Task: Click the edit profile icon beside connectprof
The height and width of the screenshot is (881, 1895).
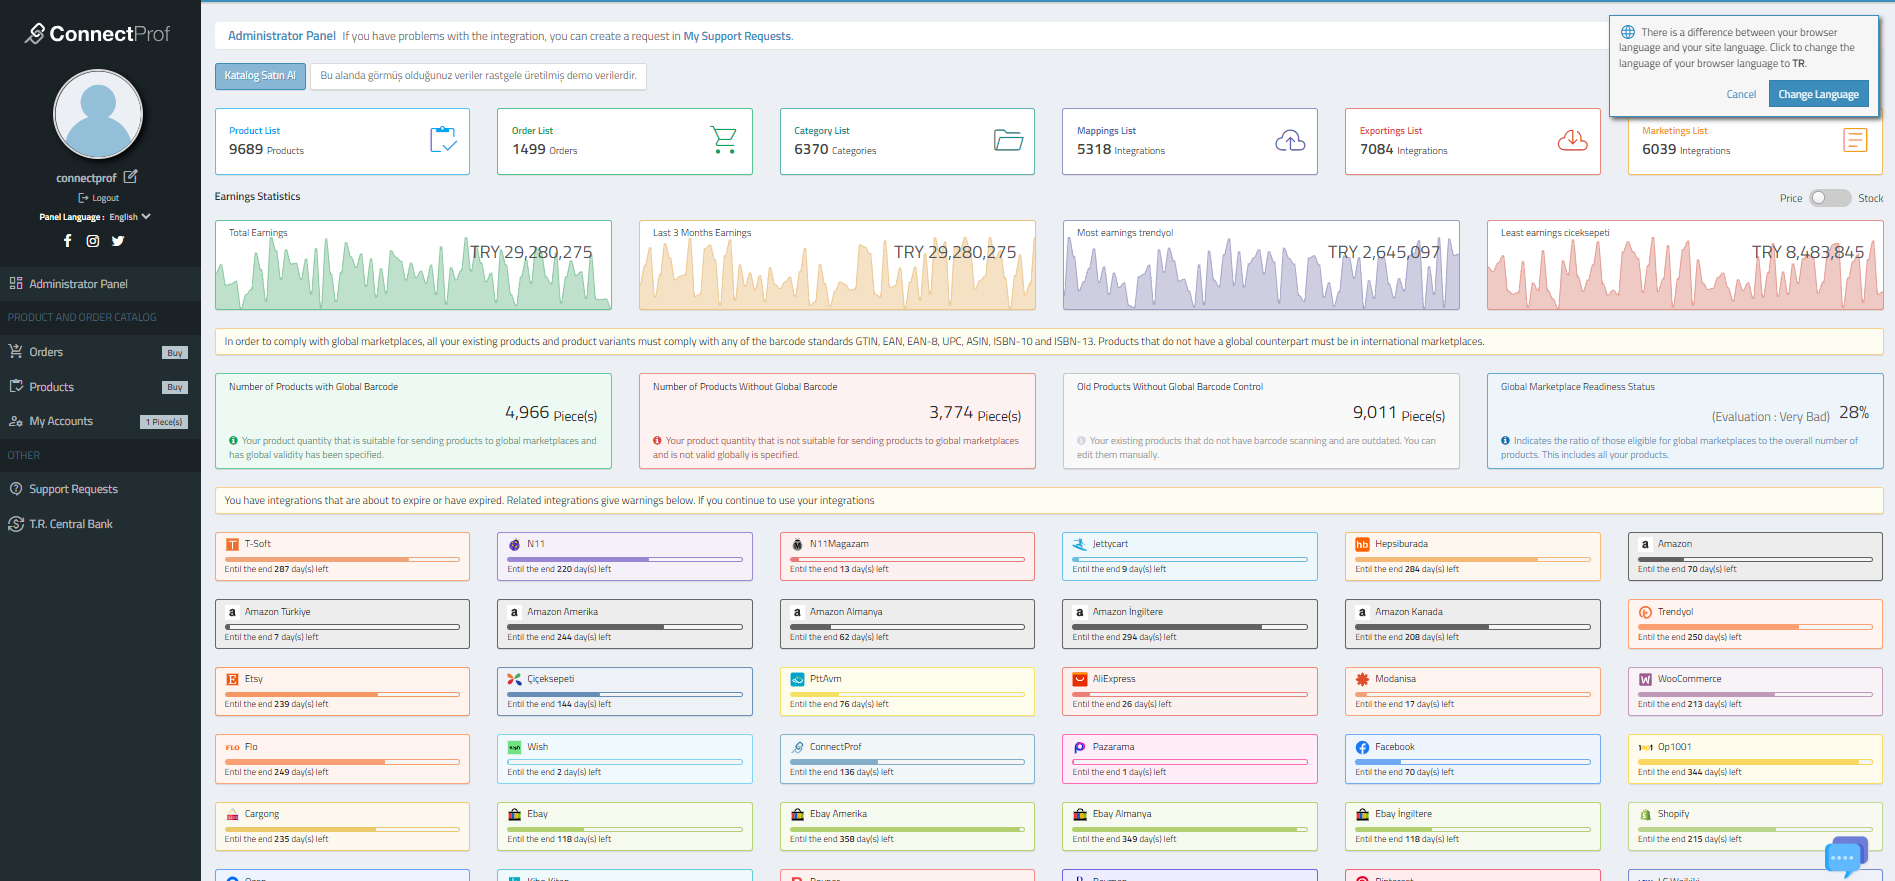Action: pos(130,177)
